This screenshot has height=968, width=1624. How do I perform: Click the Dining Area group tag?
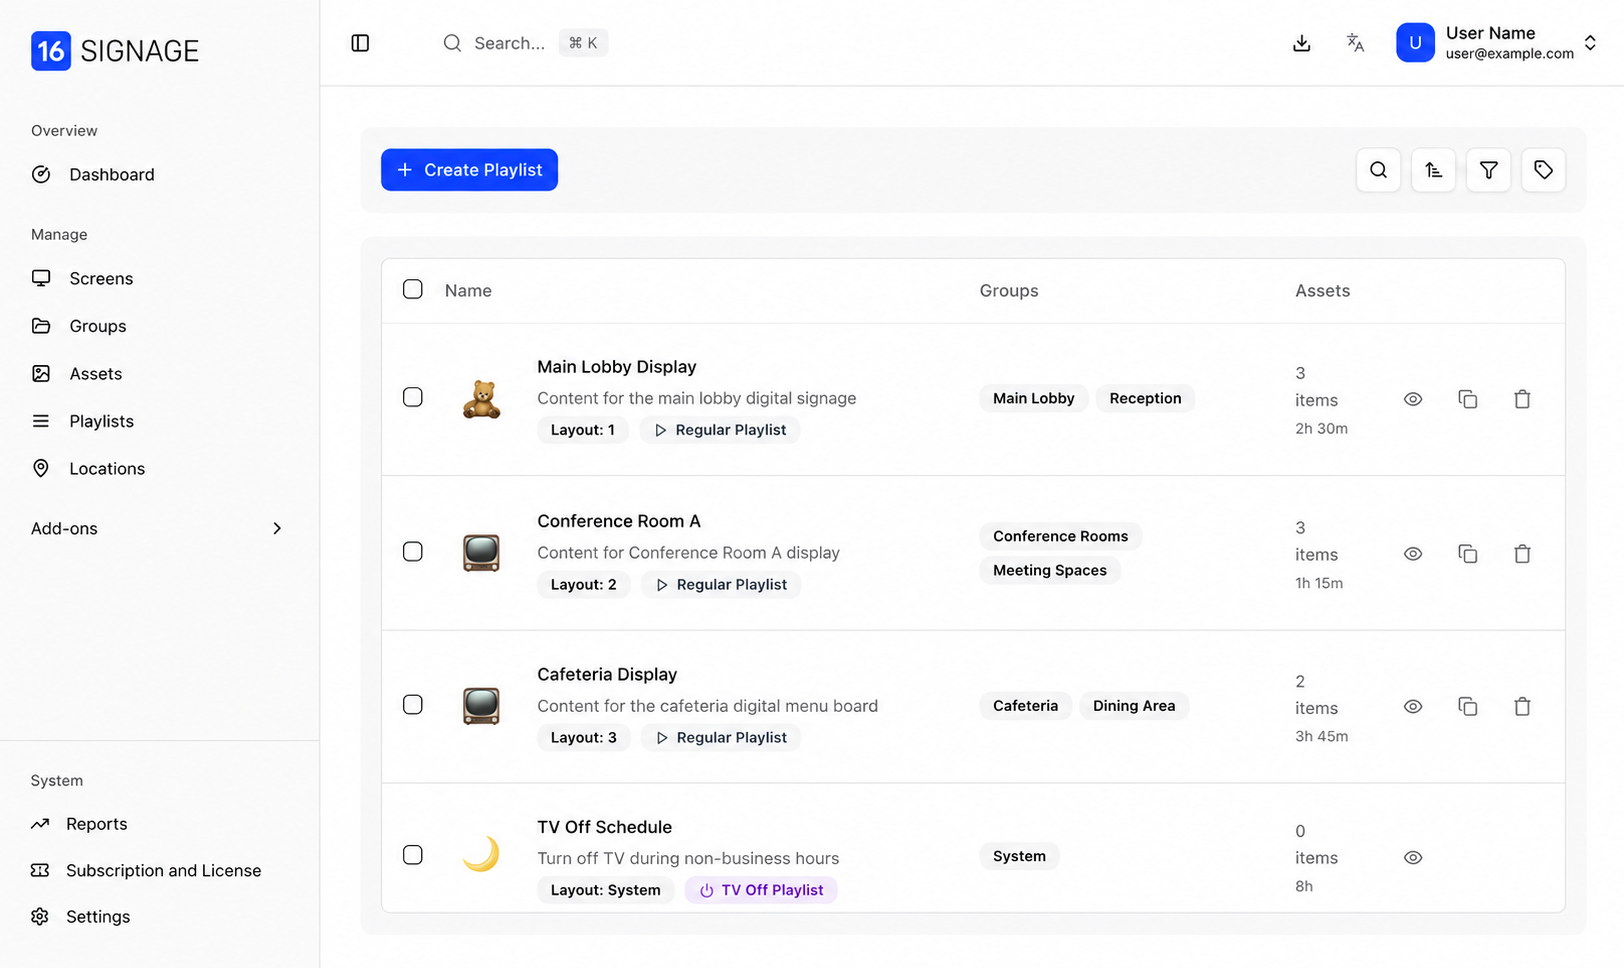click(1134, 706)
